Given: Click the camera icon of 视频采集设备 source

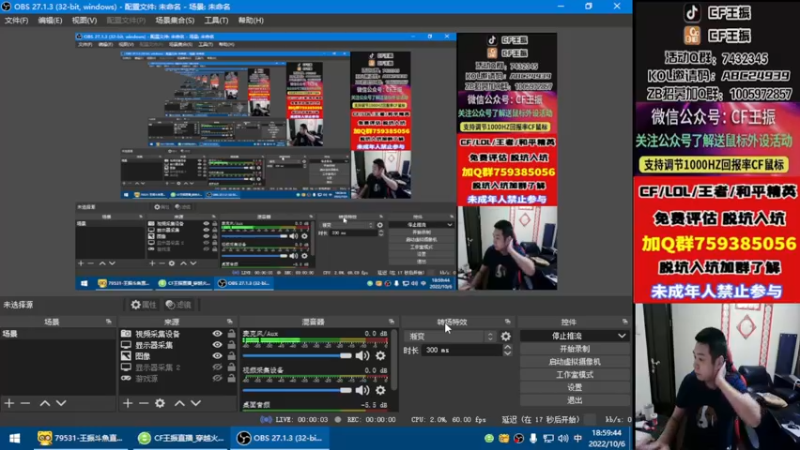Looking at the screenshot, I should coord(126,334).
